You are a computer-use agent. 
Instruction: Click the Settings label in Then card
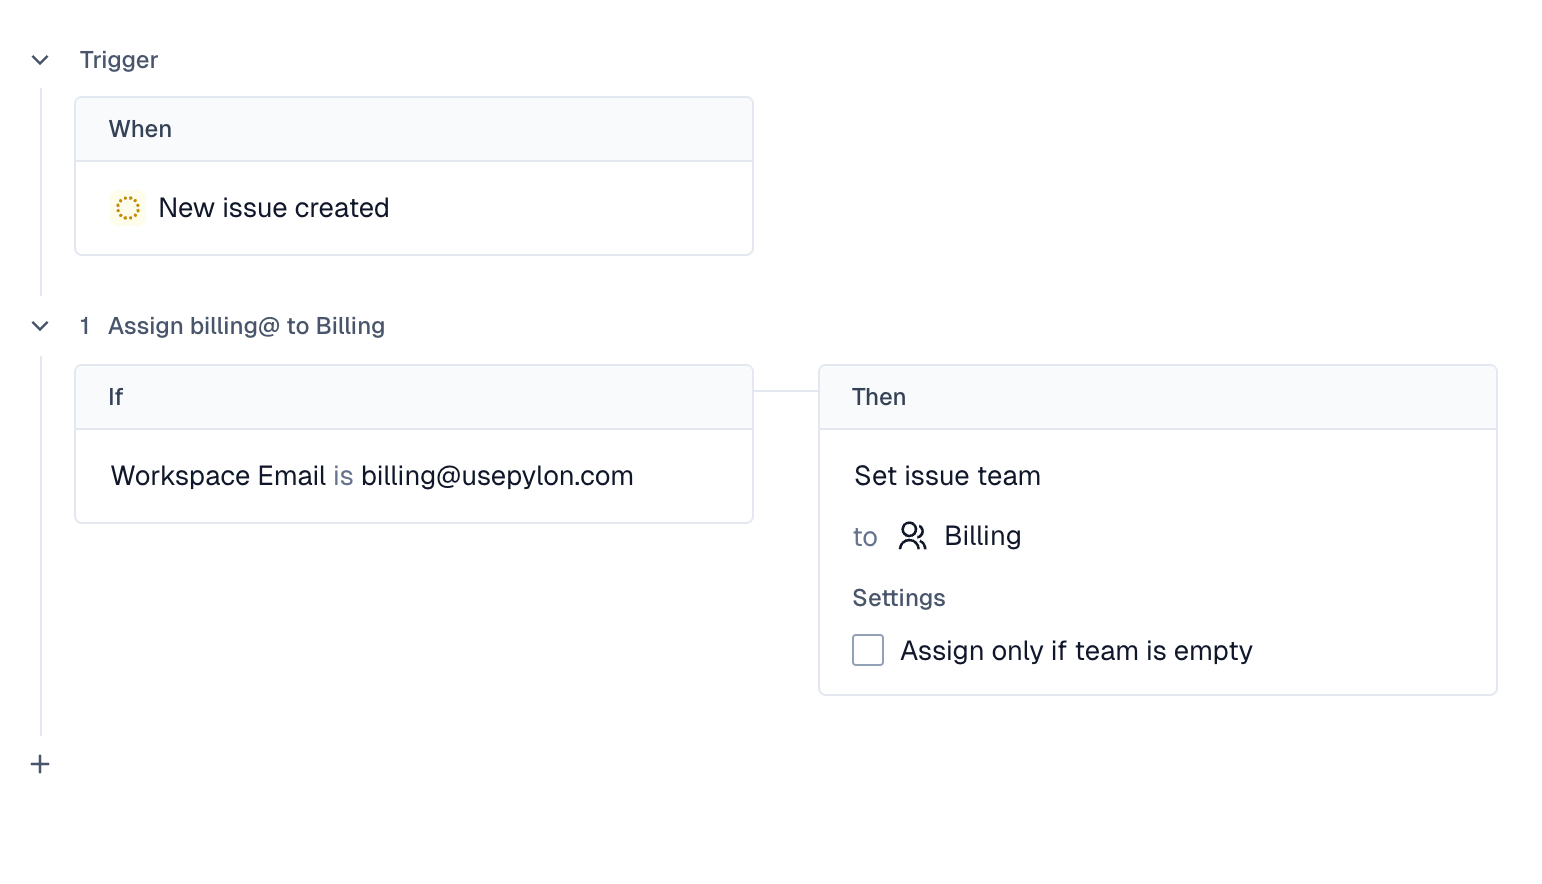[898, 598]
